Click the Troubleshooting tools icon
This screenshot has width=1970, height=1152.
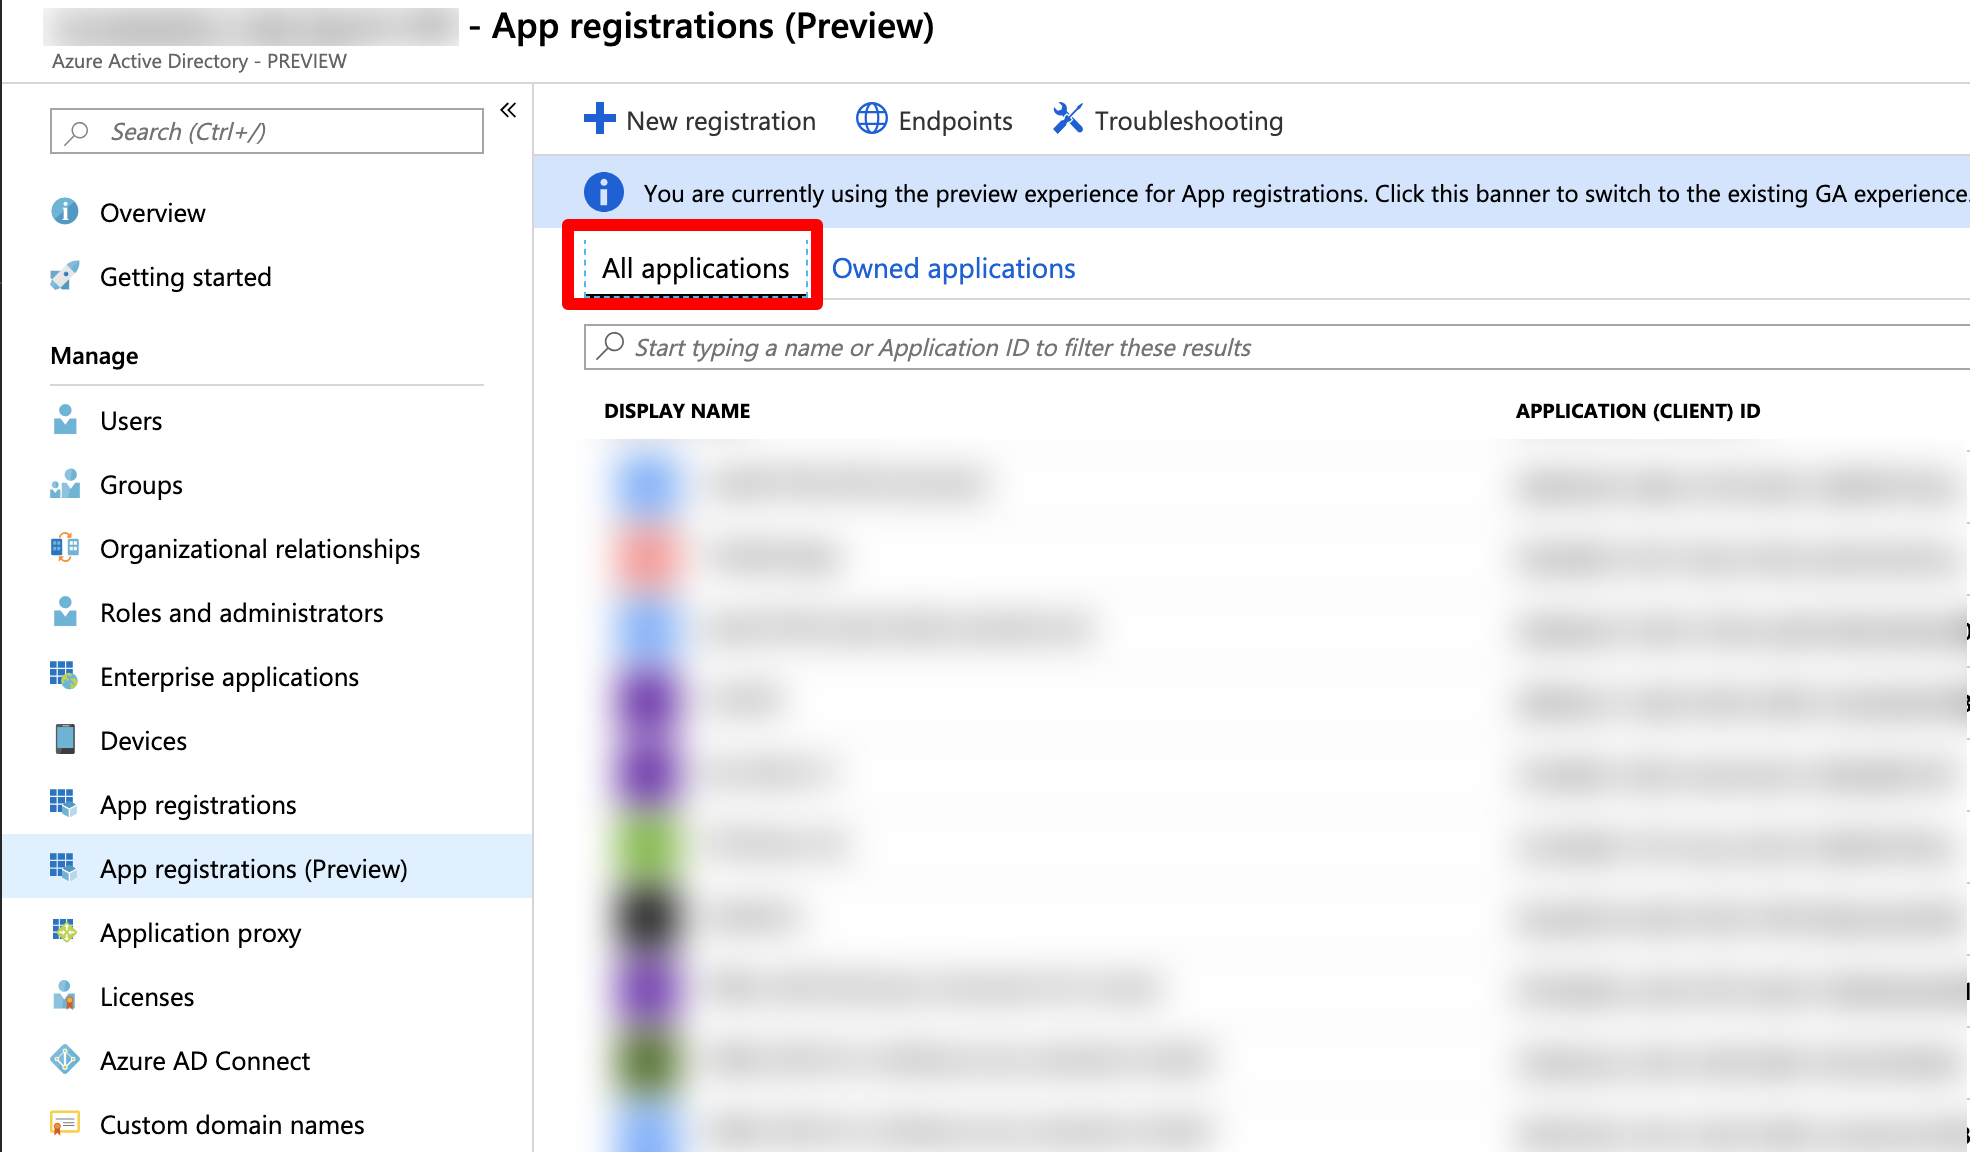click(1067, 119)
